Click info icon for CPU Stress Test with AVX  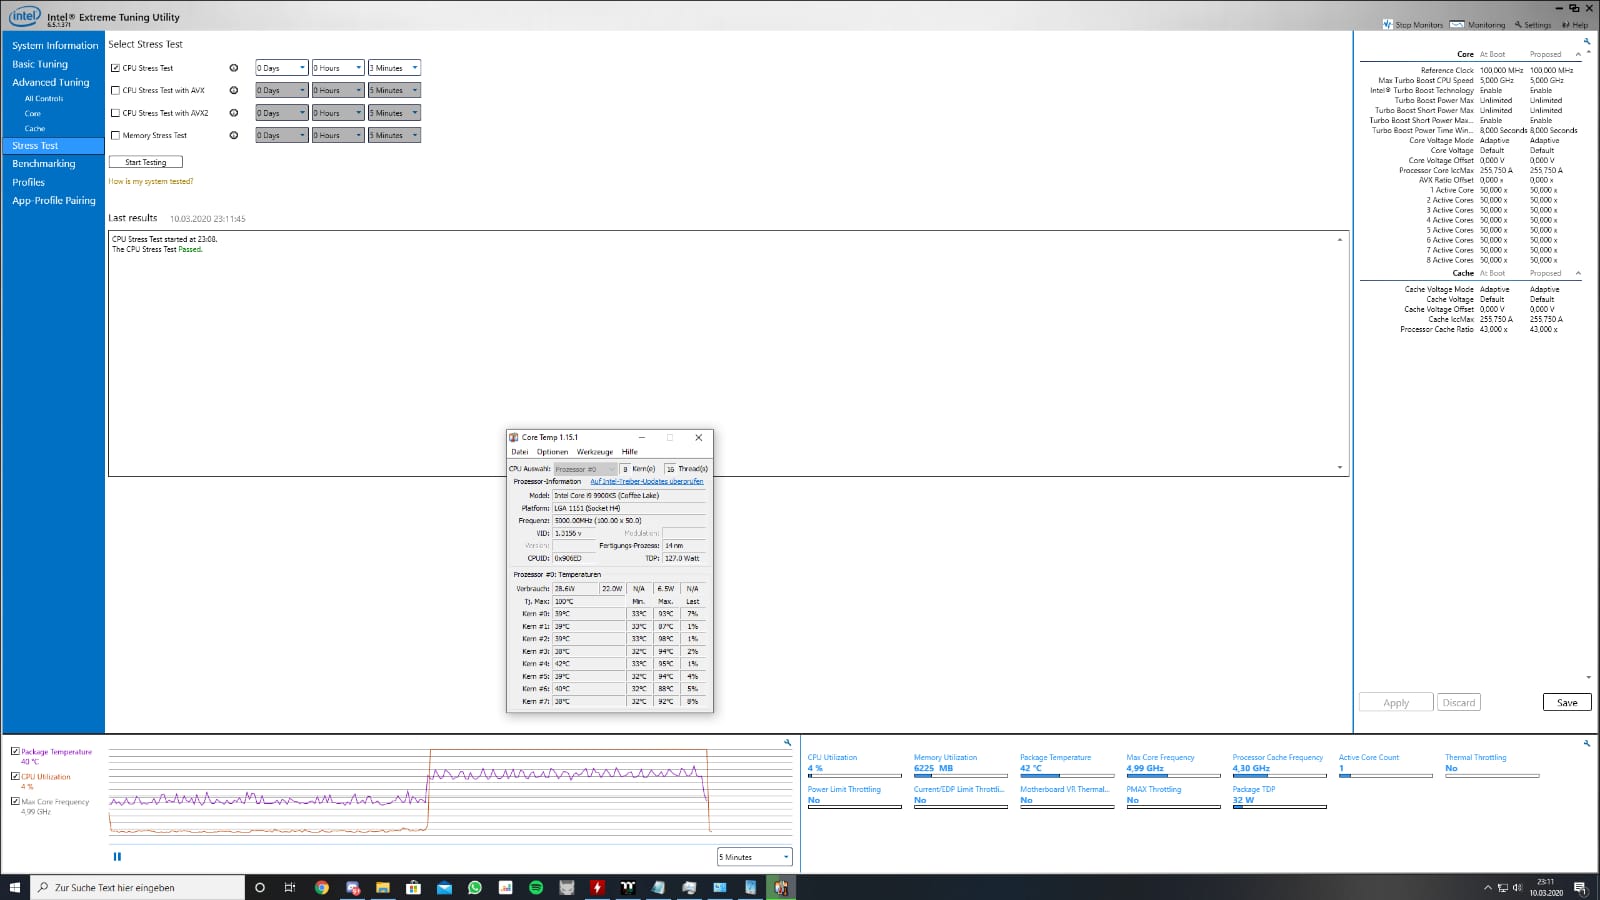pos(234,90)
